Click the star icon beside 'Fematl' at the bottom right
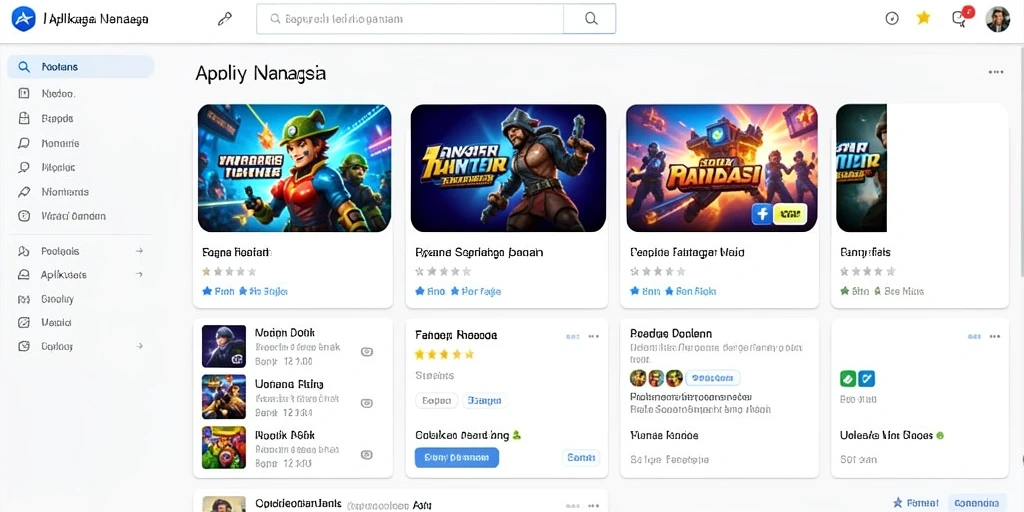 point(898,502)
